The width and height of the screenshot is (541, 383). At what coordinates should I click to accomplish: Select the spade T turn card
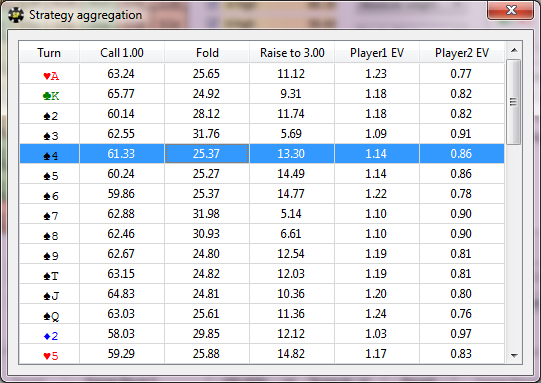pos(51,276)
